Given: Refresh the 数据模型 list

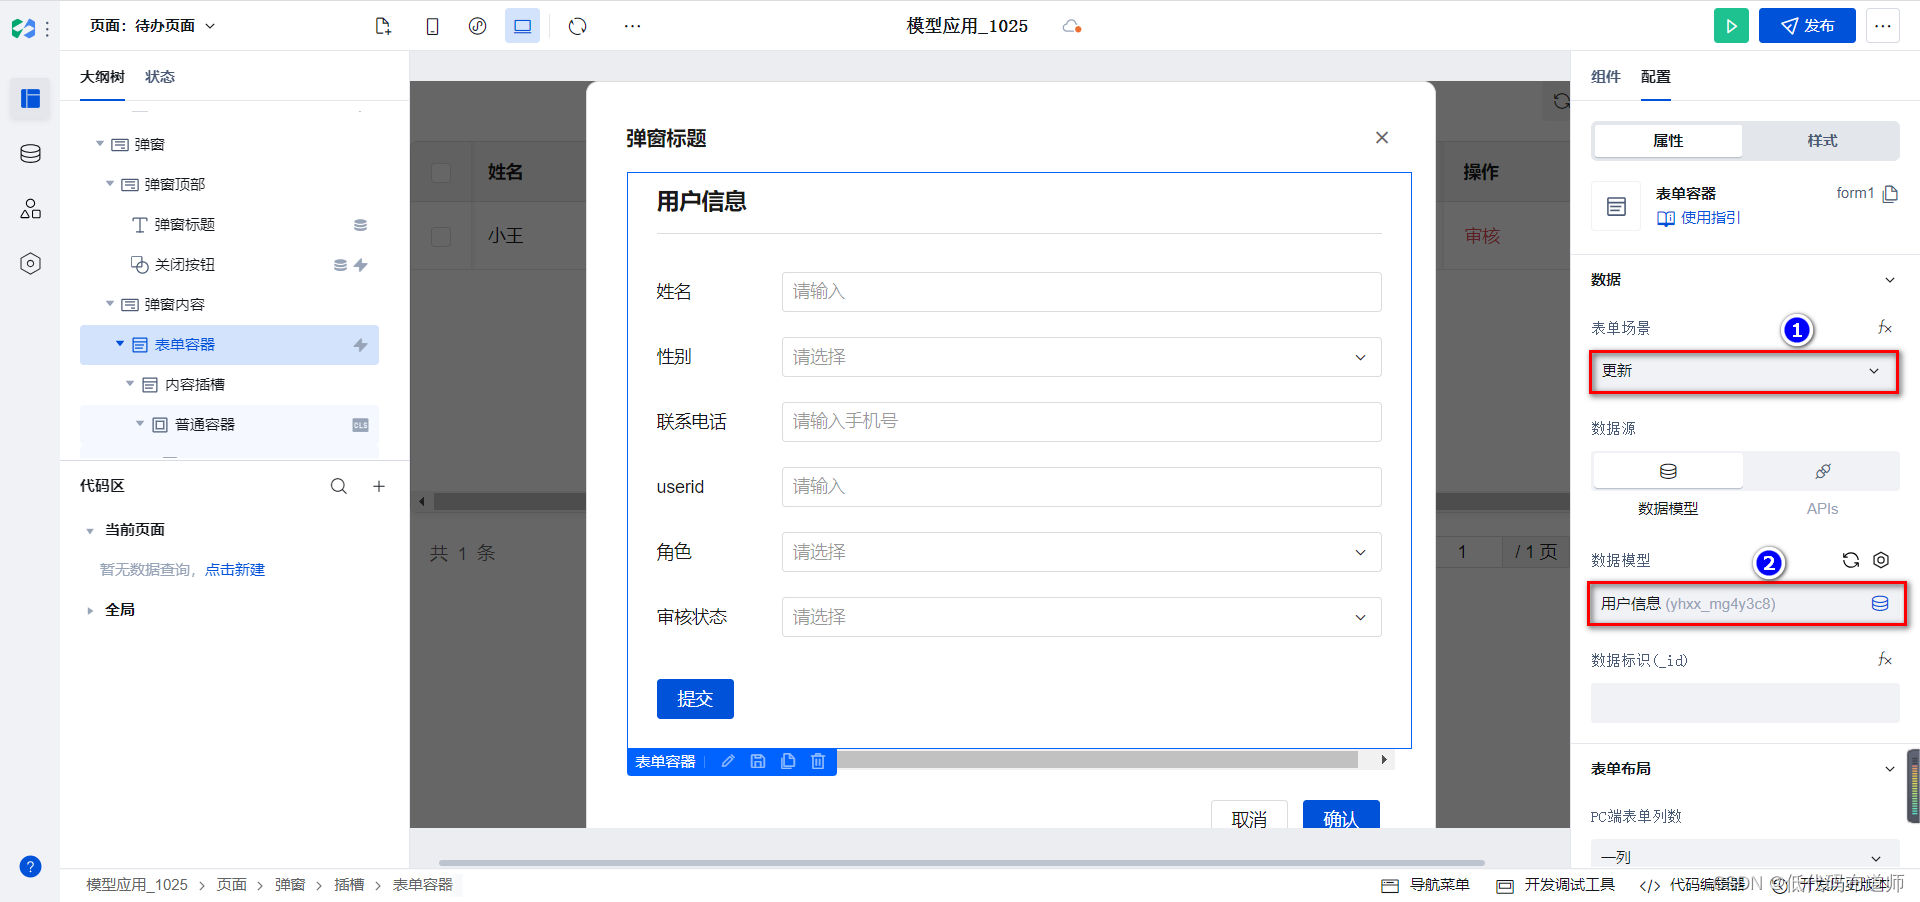Looking at the screenshot, I should 1850,560.
